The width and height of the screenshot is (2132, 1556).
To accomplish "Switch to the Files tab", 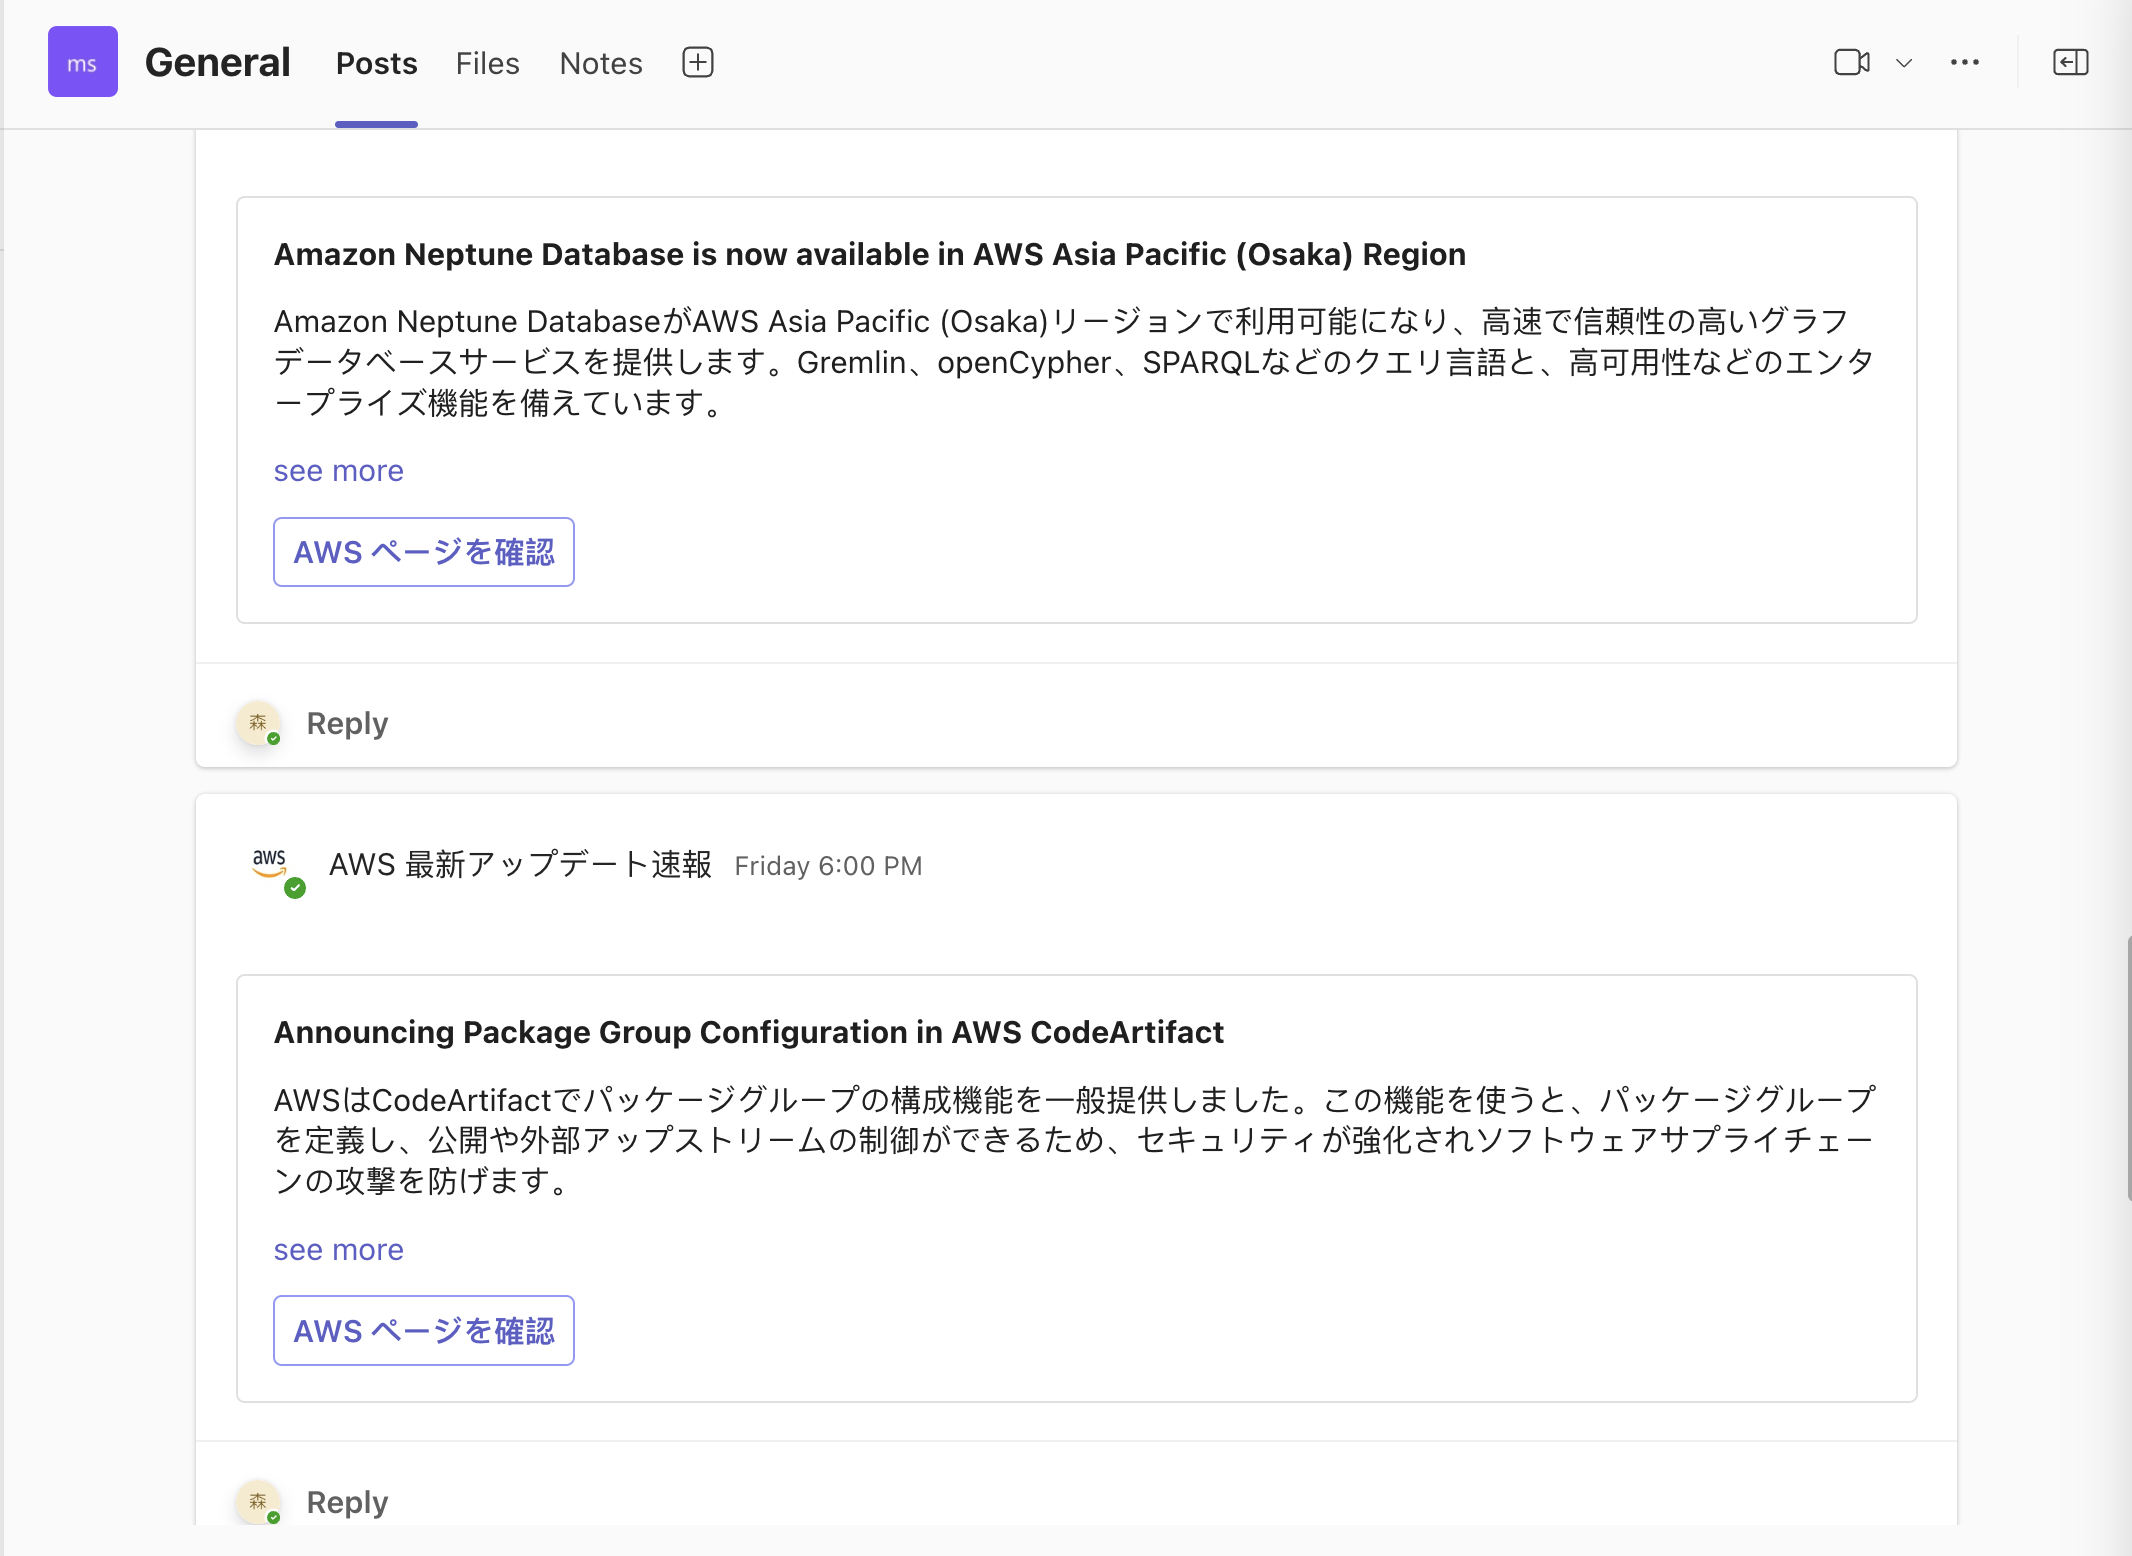I will tap(487, 63).
